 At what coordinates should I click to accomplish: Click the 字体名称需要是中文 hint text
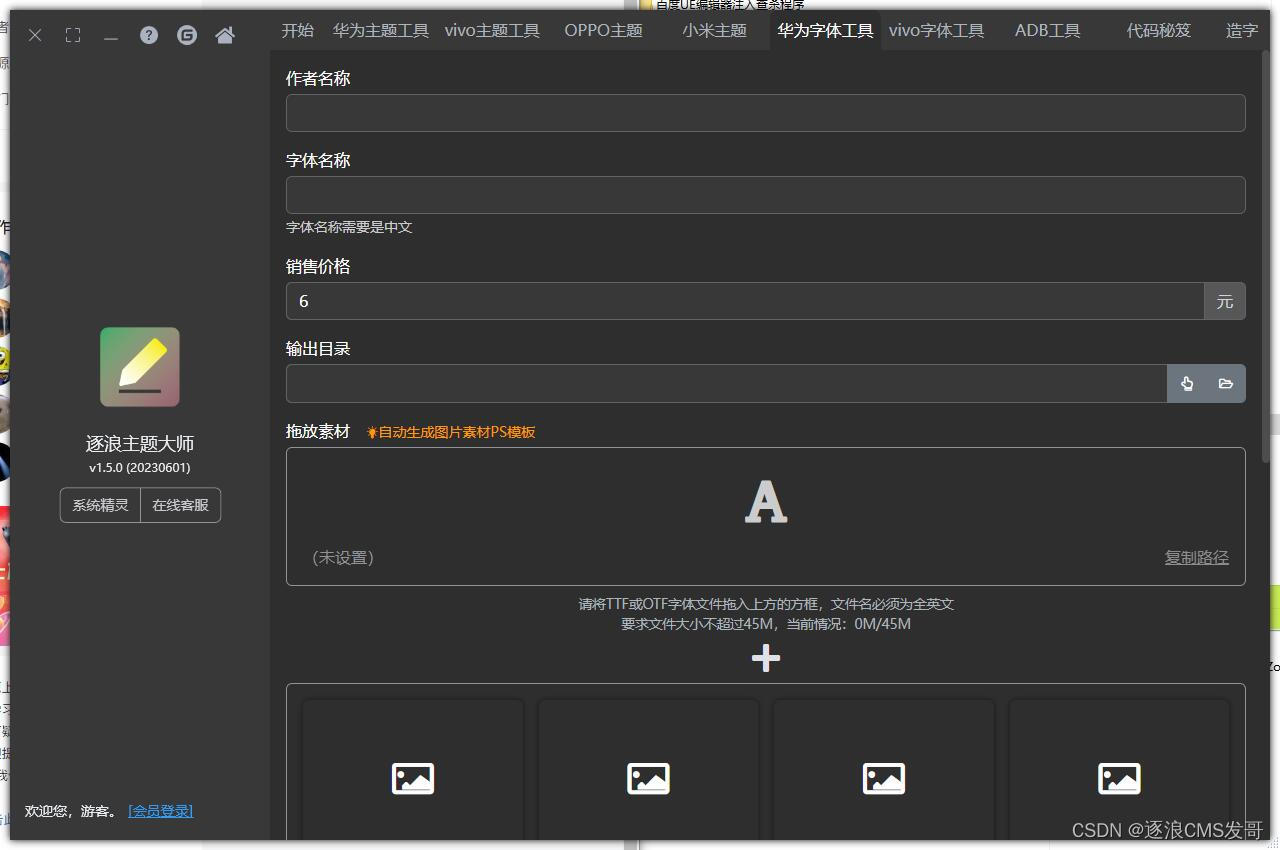point(349,227)
